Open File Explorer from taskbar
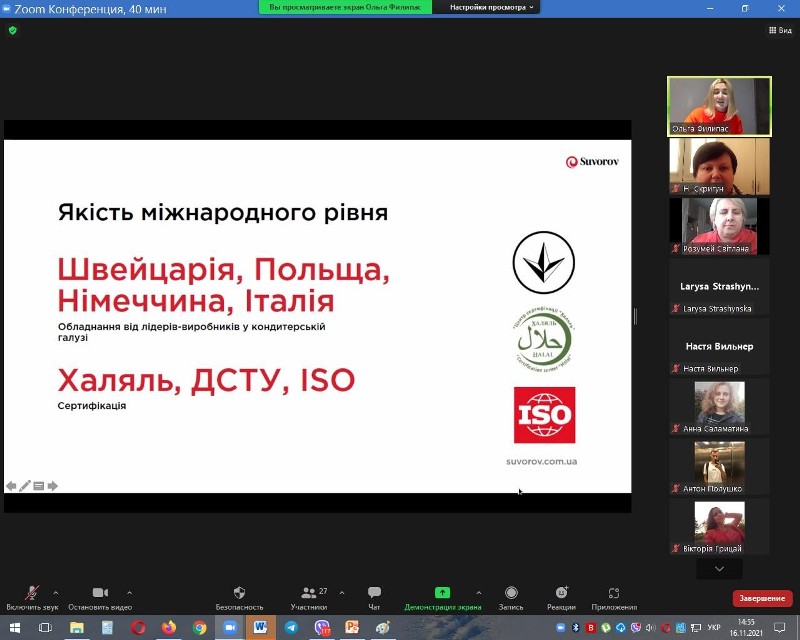 point(77,627)
